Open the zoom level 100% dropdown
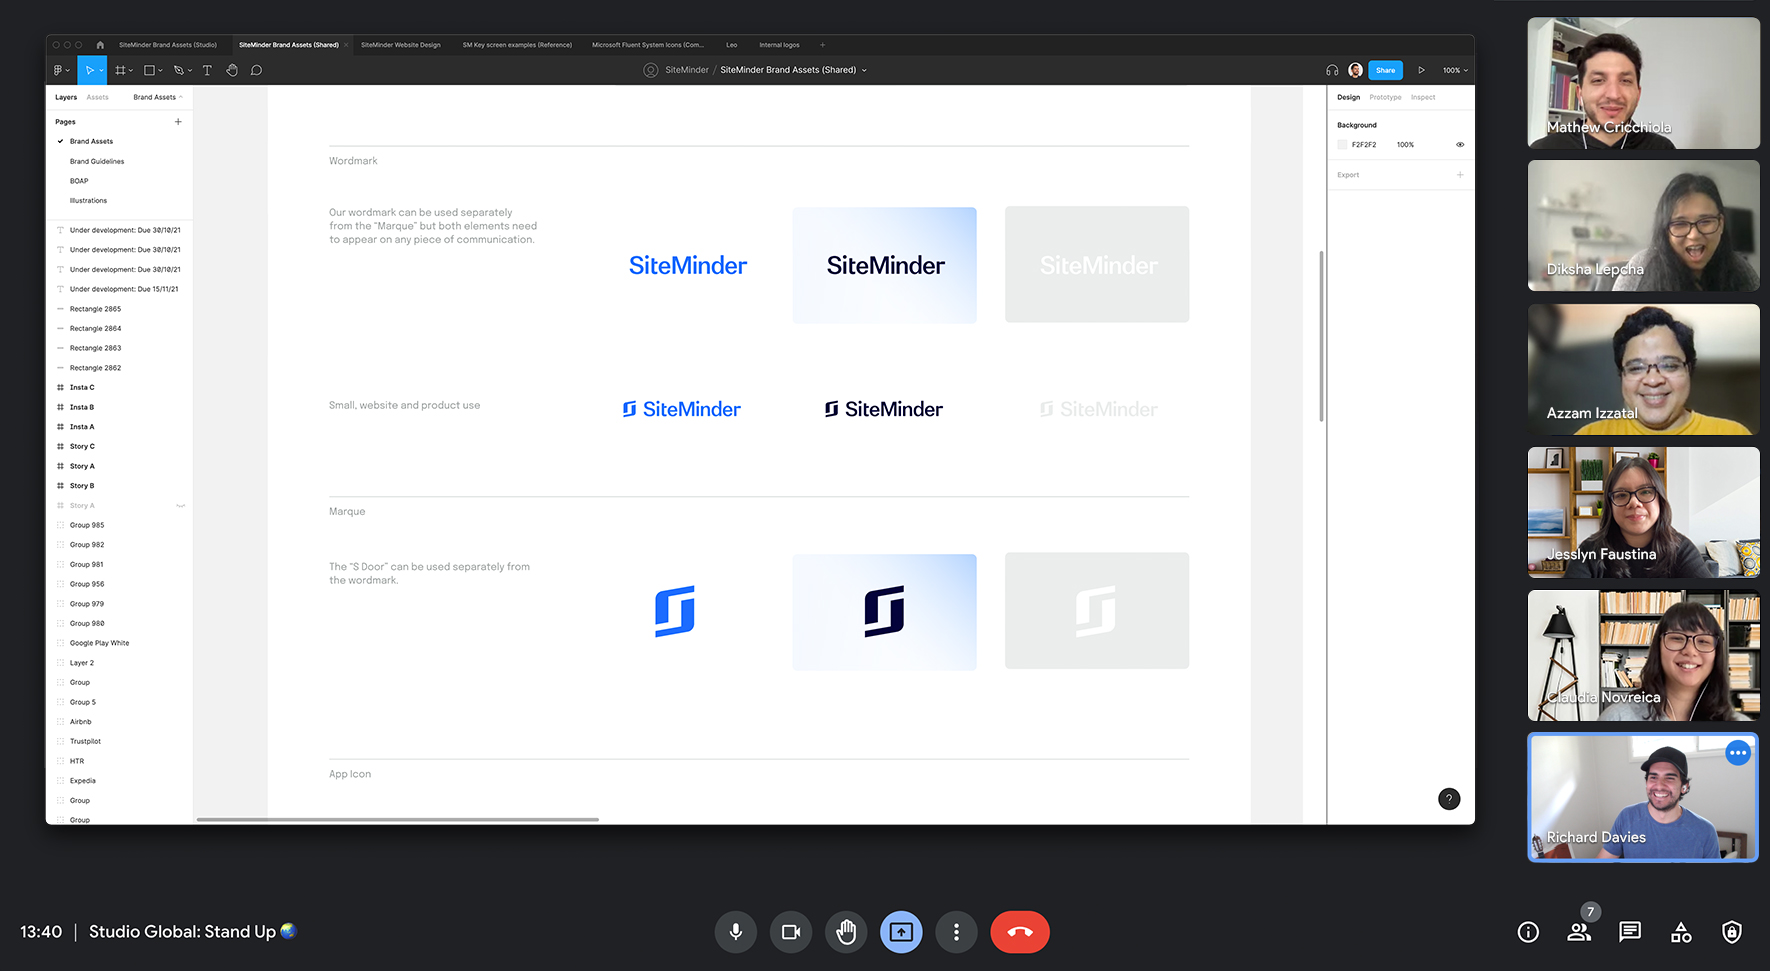Viewport: 1770px width, 971px height. (1455, 70)
